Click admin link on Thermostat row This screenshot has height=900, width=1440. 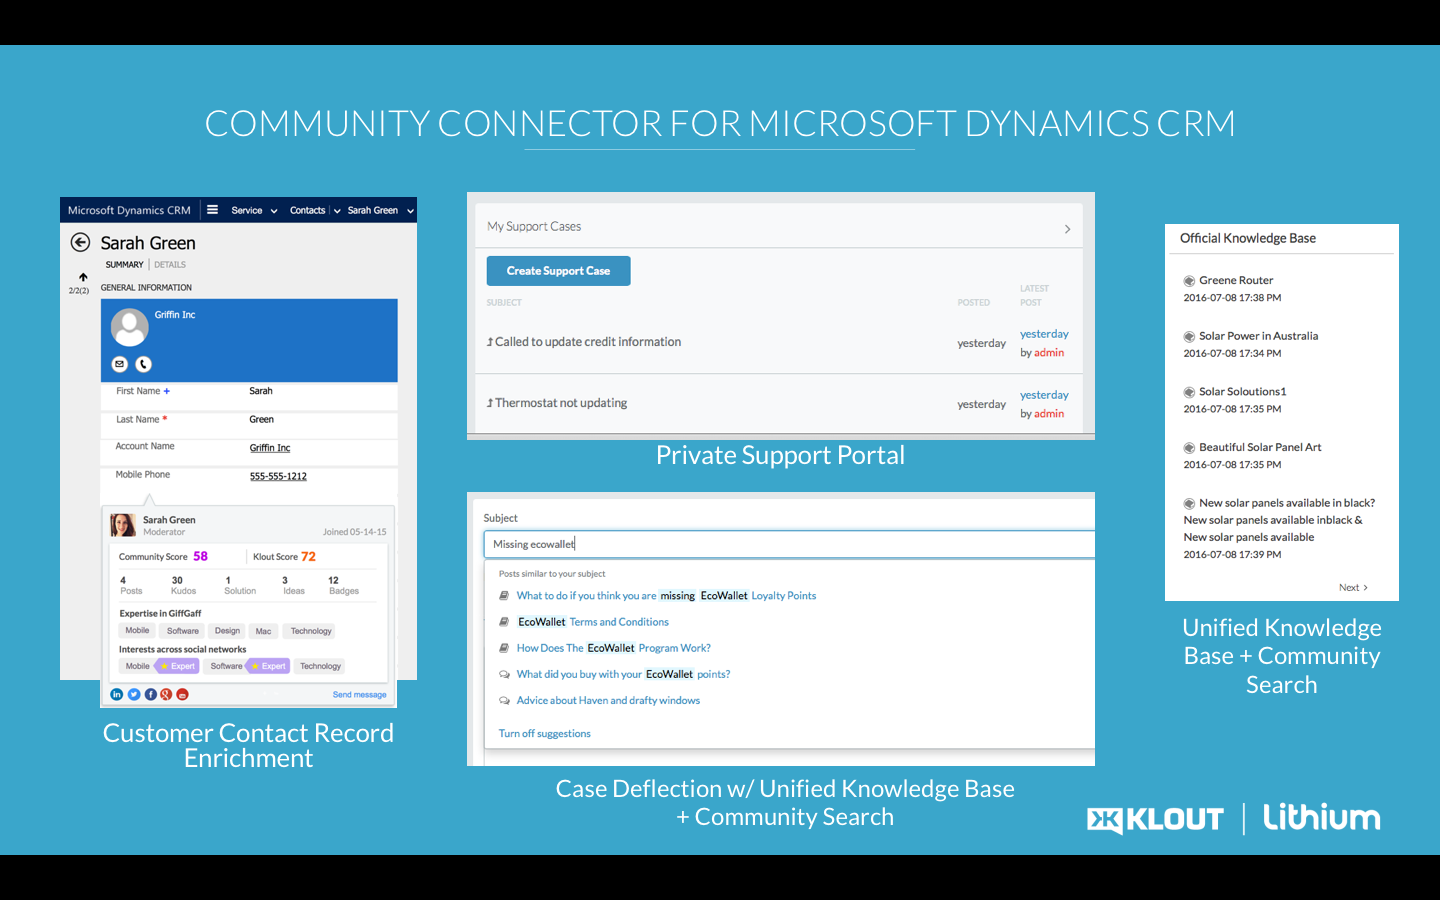tap(1049, 414)
